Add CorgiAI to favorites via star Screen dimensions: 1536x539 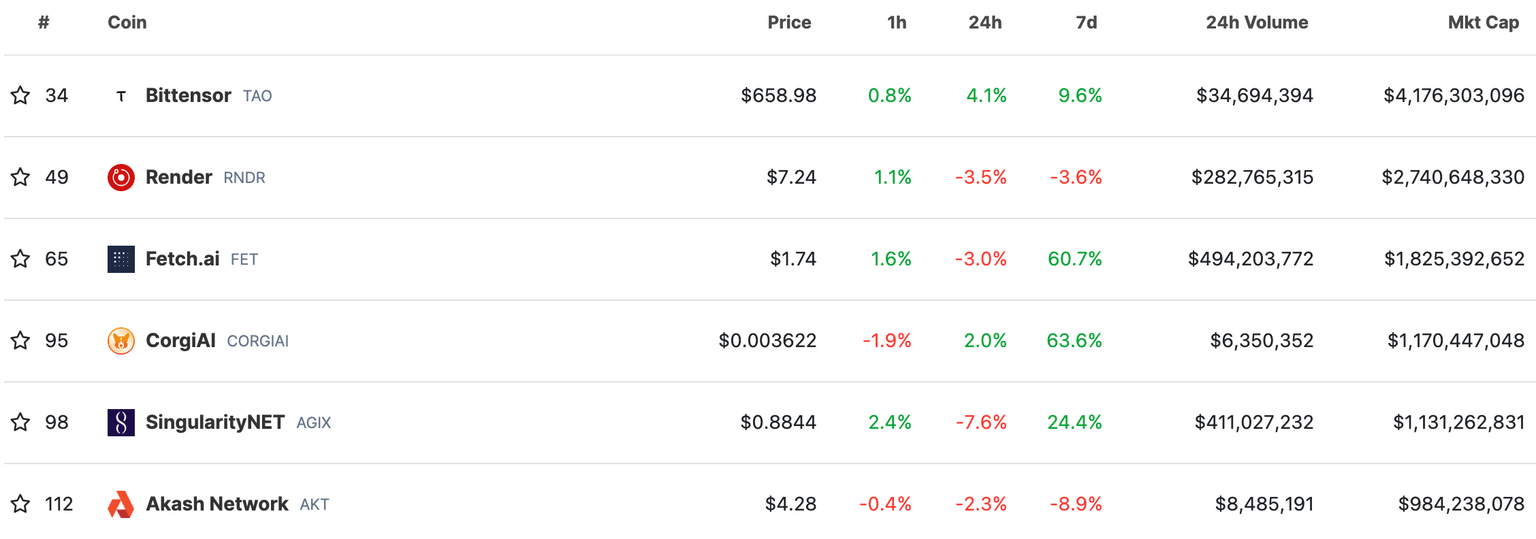point(20,341)
